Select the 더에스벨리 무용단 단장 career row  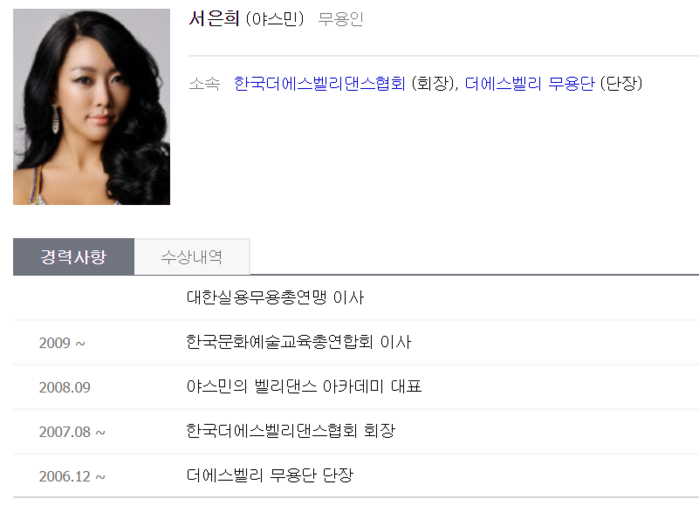point(356,475)
